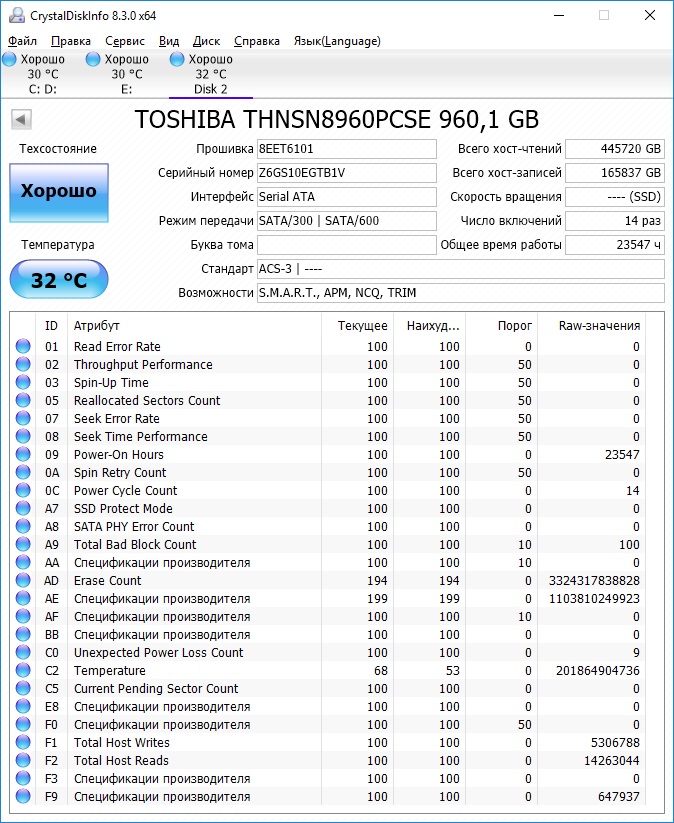Select the Disk 2 tab
The height and width of the screenshot is (823, 674).
coord(210,74)
